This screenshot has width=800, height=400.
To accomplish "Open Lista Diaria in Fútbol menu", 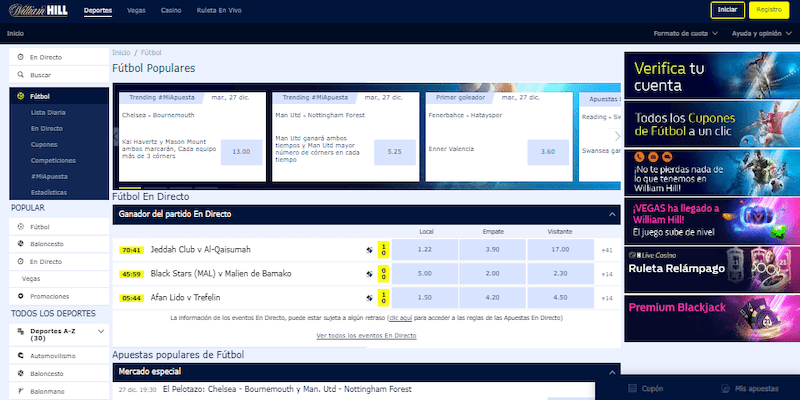I will point(48,112).
